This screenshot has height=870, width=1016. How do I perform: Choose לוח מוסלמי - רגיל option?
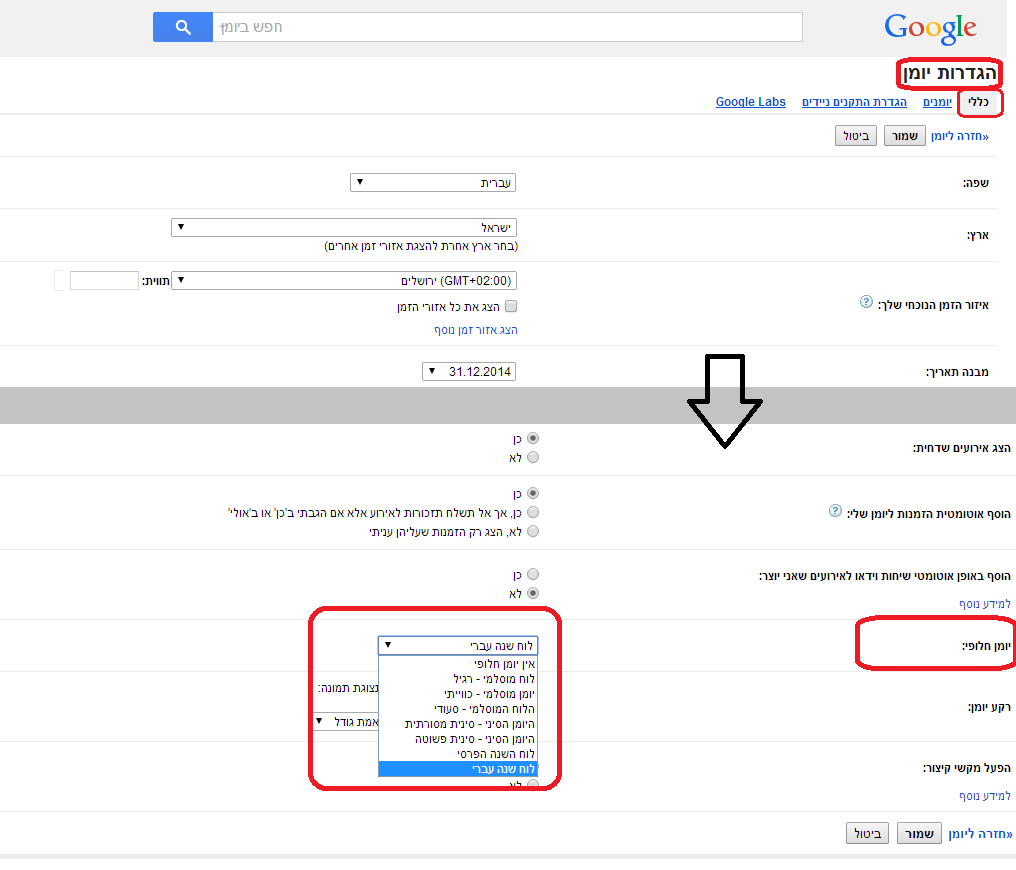pos(458,679)
